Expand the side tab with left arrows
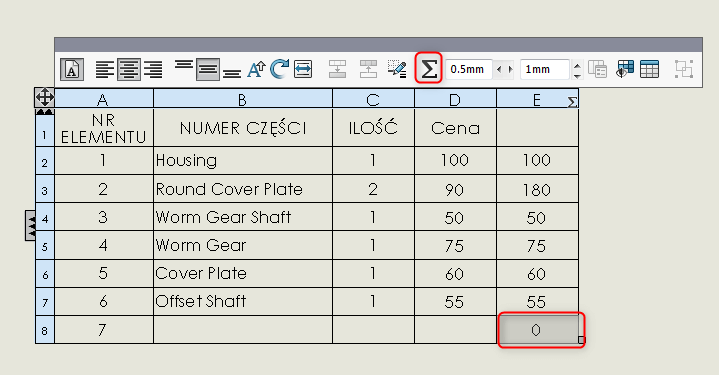 coord(30,226)
